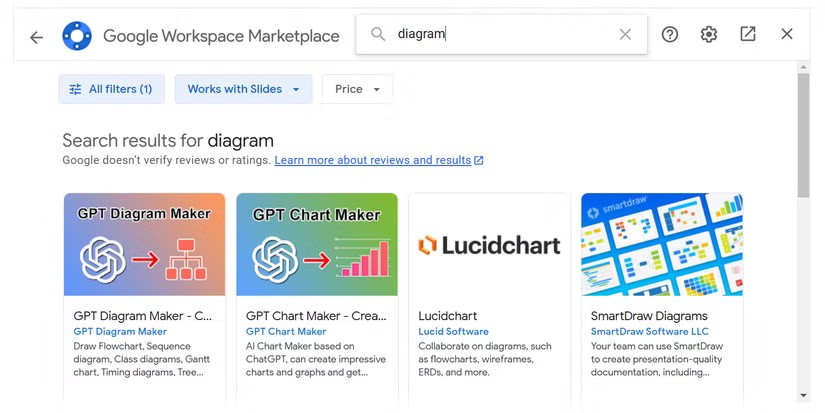Click the SmartDraw Software LLC developer link
825x413 pixels.
(x=649, y=331)
